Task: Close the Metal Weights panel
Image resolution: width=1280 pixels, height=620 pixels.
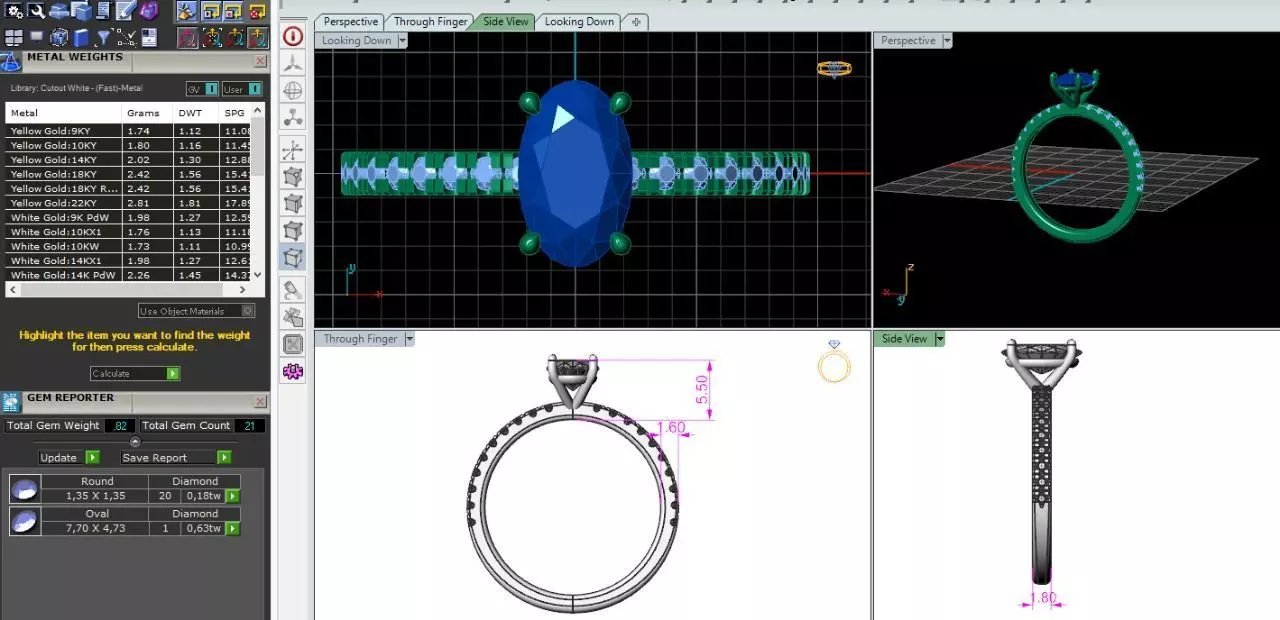Action: 260,61
